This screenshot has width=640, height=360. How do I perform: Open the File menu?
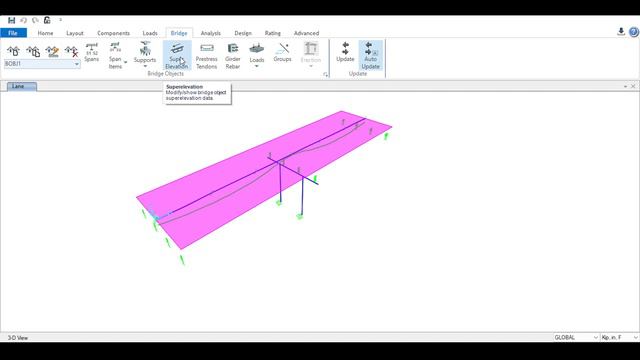pyautogui.click(x=13, y=33)
